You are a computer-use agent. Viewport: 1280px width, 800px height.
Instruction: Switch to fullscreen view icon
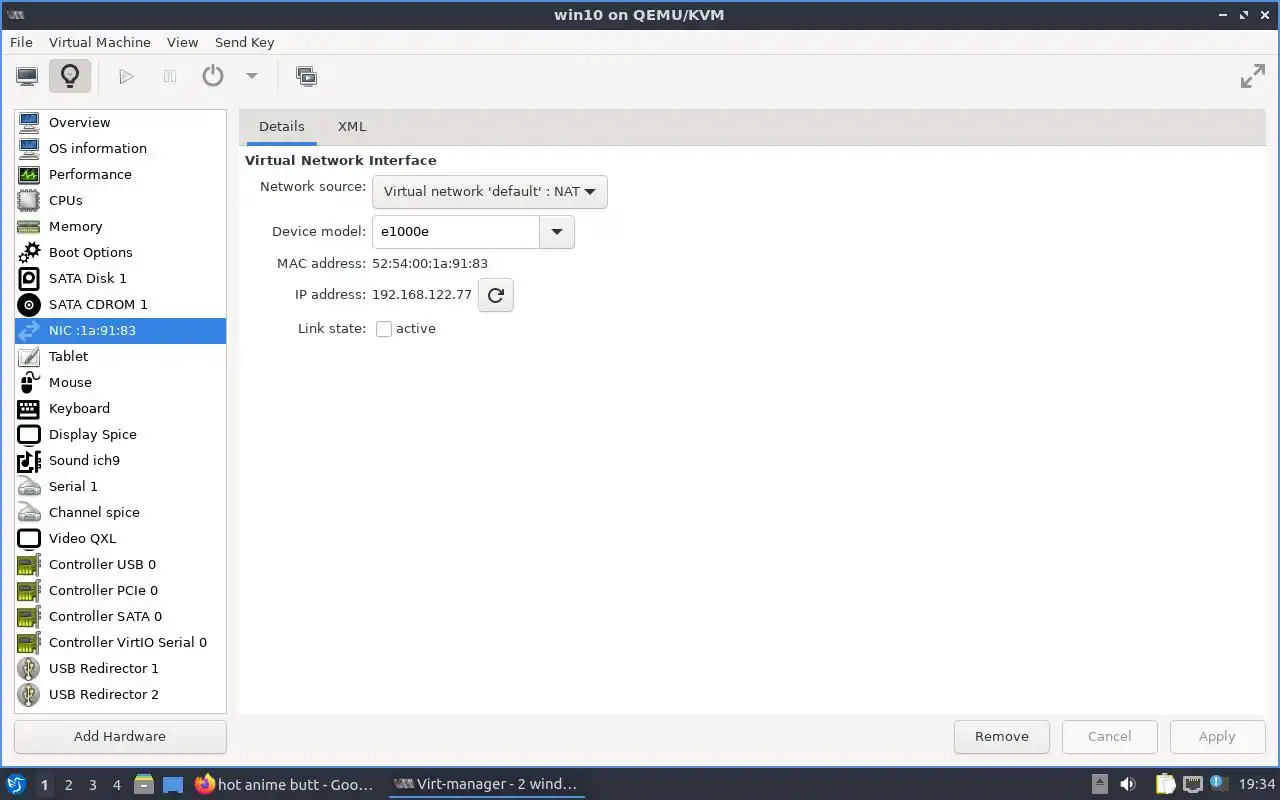[1252, 76]
